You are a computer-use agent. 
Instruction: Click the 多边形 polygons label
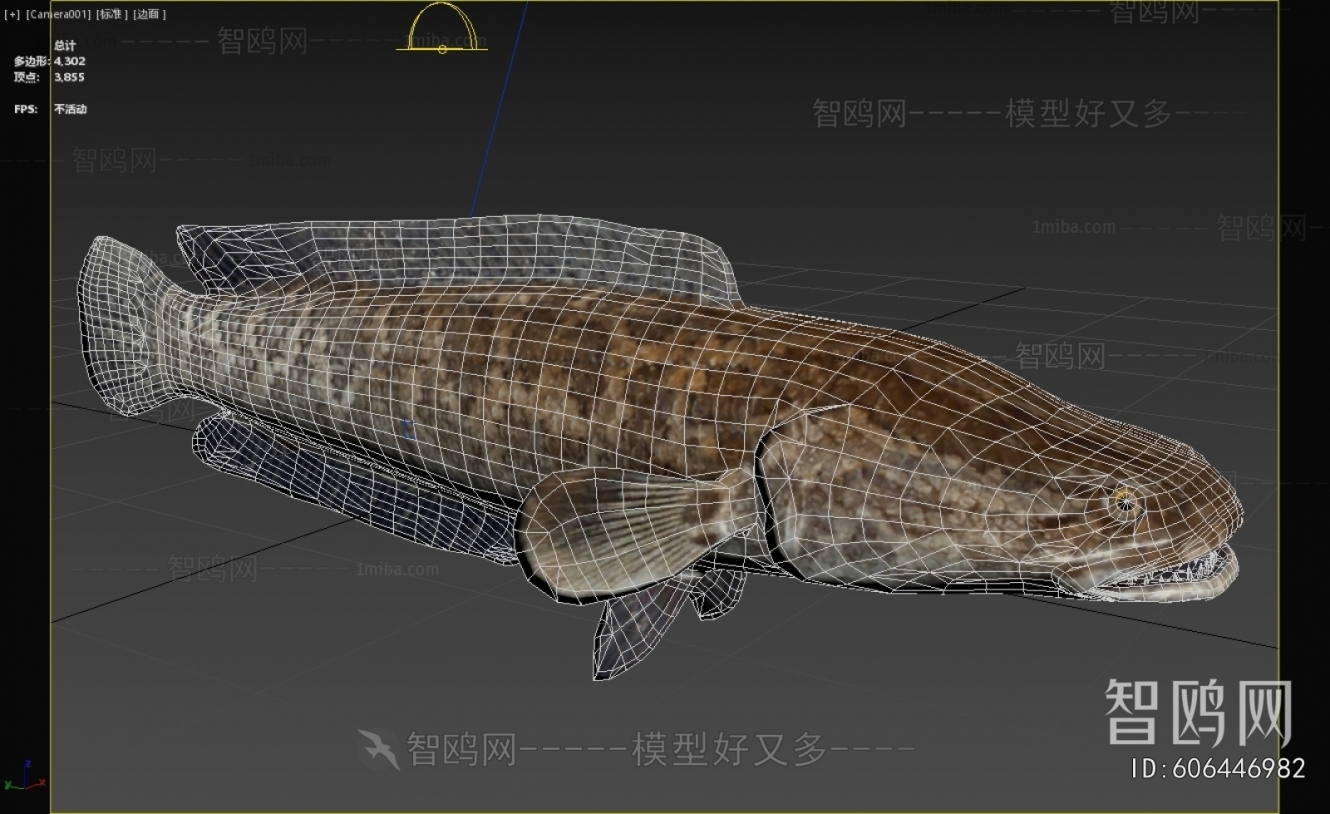pos(31,61)
